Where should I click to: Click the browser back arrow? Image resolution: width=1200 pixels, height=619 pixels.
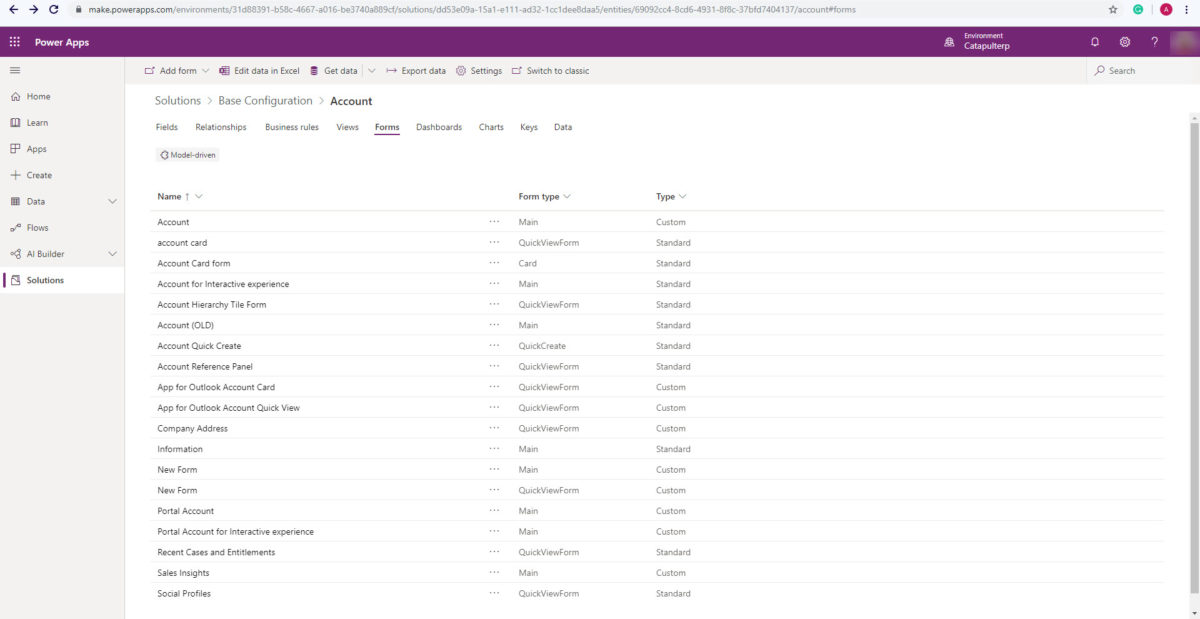tap(13, 9)
